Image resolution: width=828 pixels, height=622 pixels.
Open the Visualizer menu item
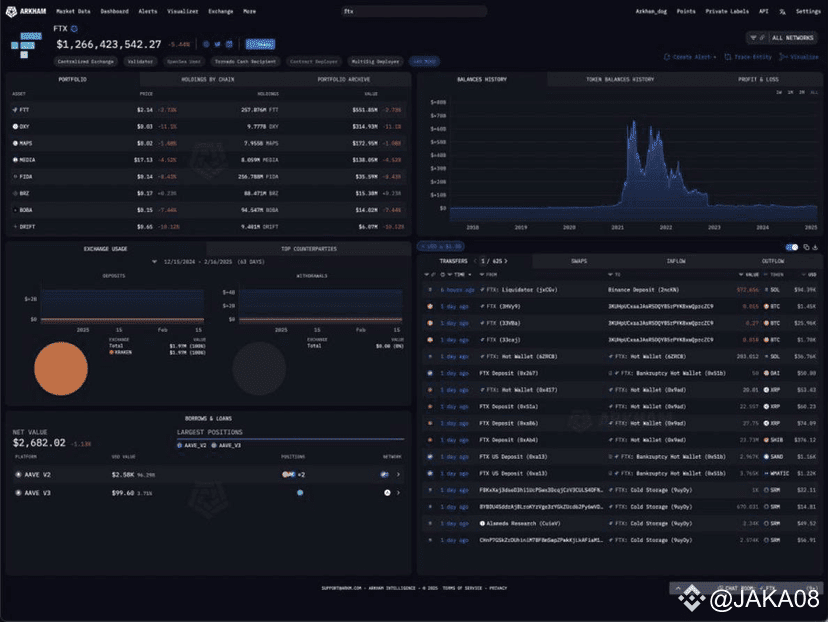point(182,11)
